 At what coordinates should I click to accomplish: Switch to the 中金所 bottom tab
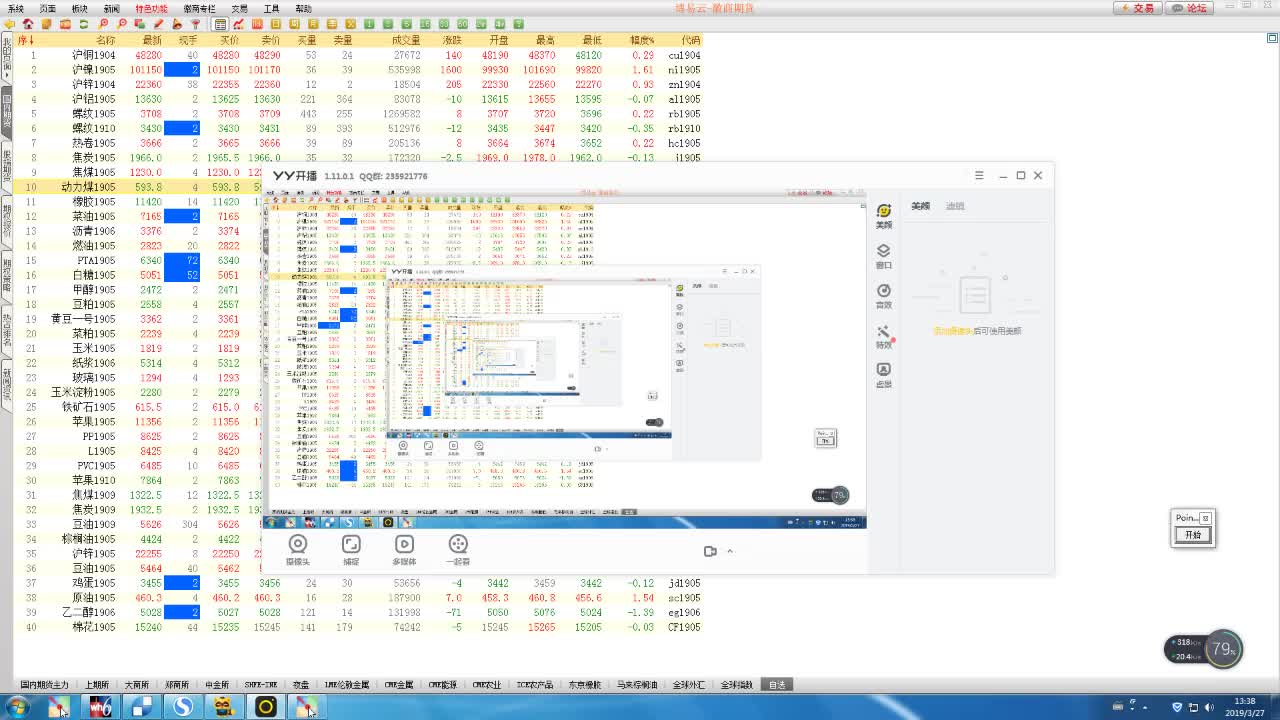217,685
